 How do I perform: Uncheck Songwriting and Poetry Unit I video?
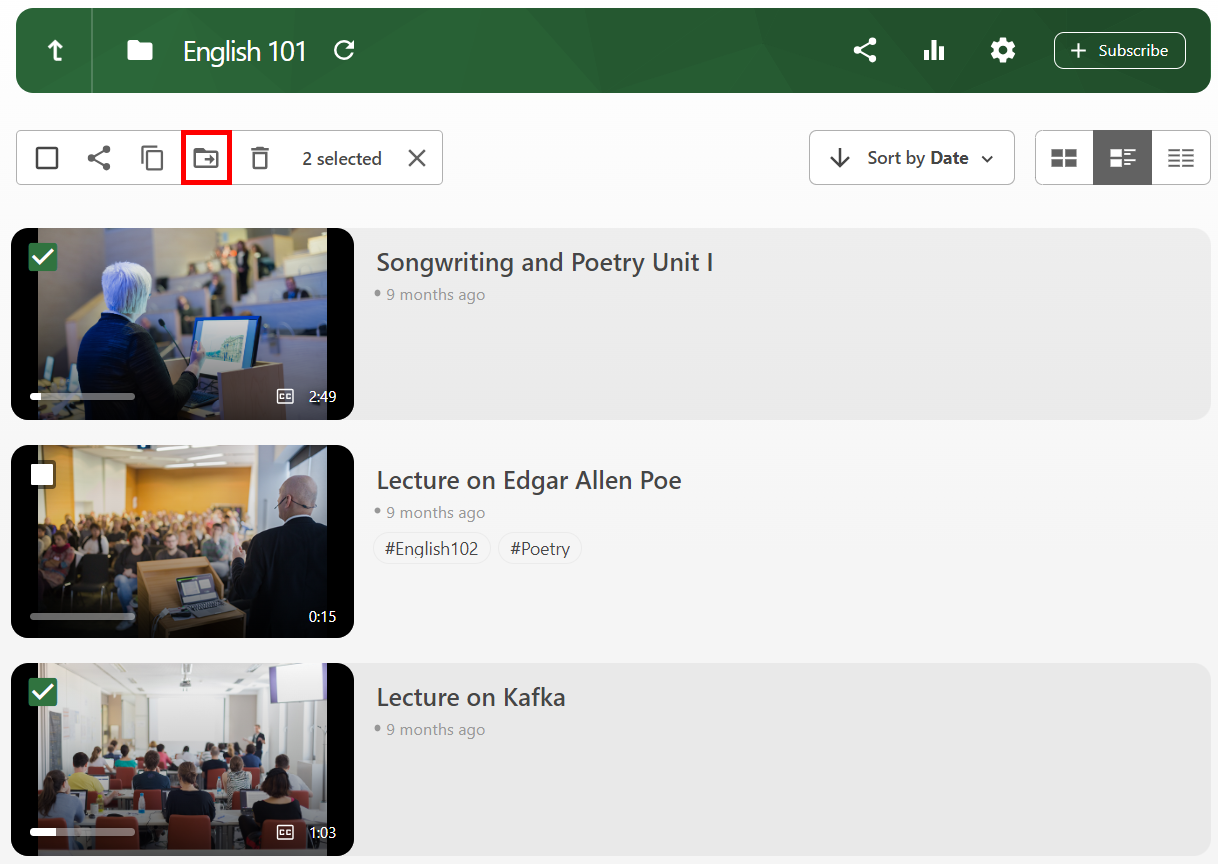click(43, 257)
